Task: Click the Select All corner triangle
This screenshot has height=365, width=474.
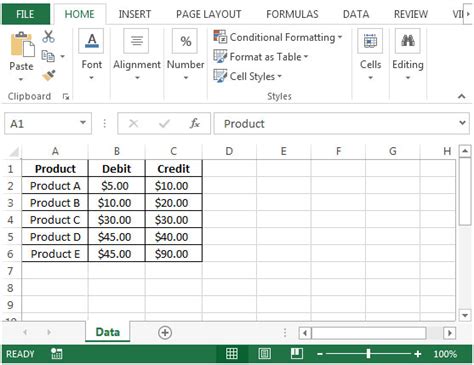Action: click(14, 152)
